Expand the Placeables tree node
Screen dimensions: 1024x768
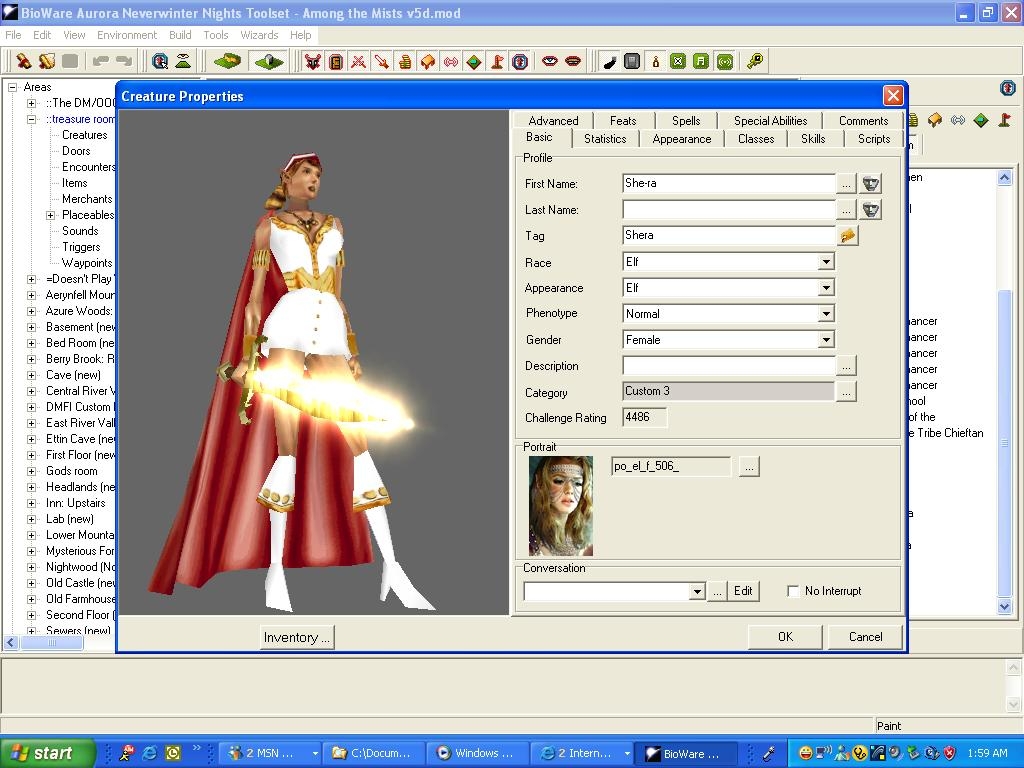tap(51, 215)
